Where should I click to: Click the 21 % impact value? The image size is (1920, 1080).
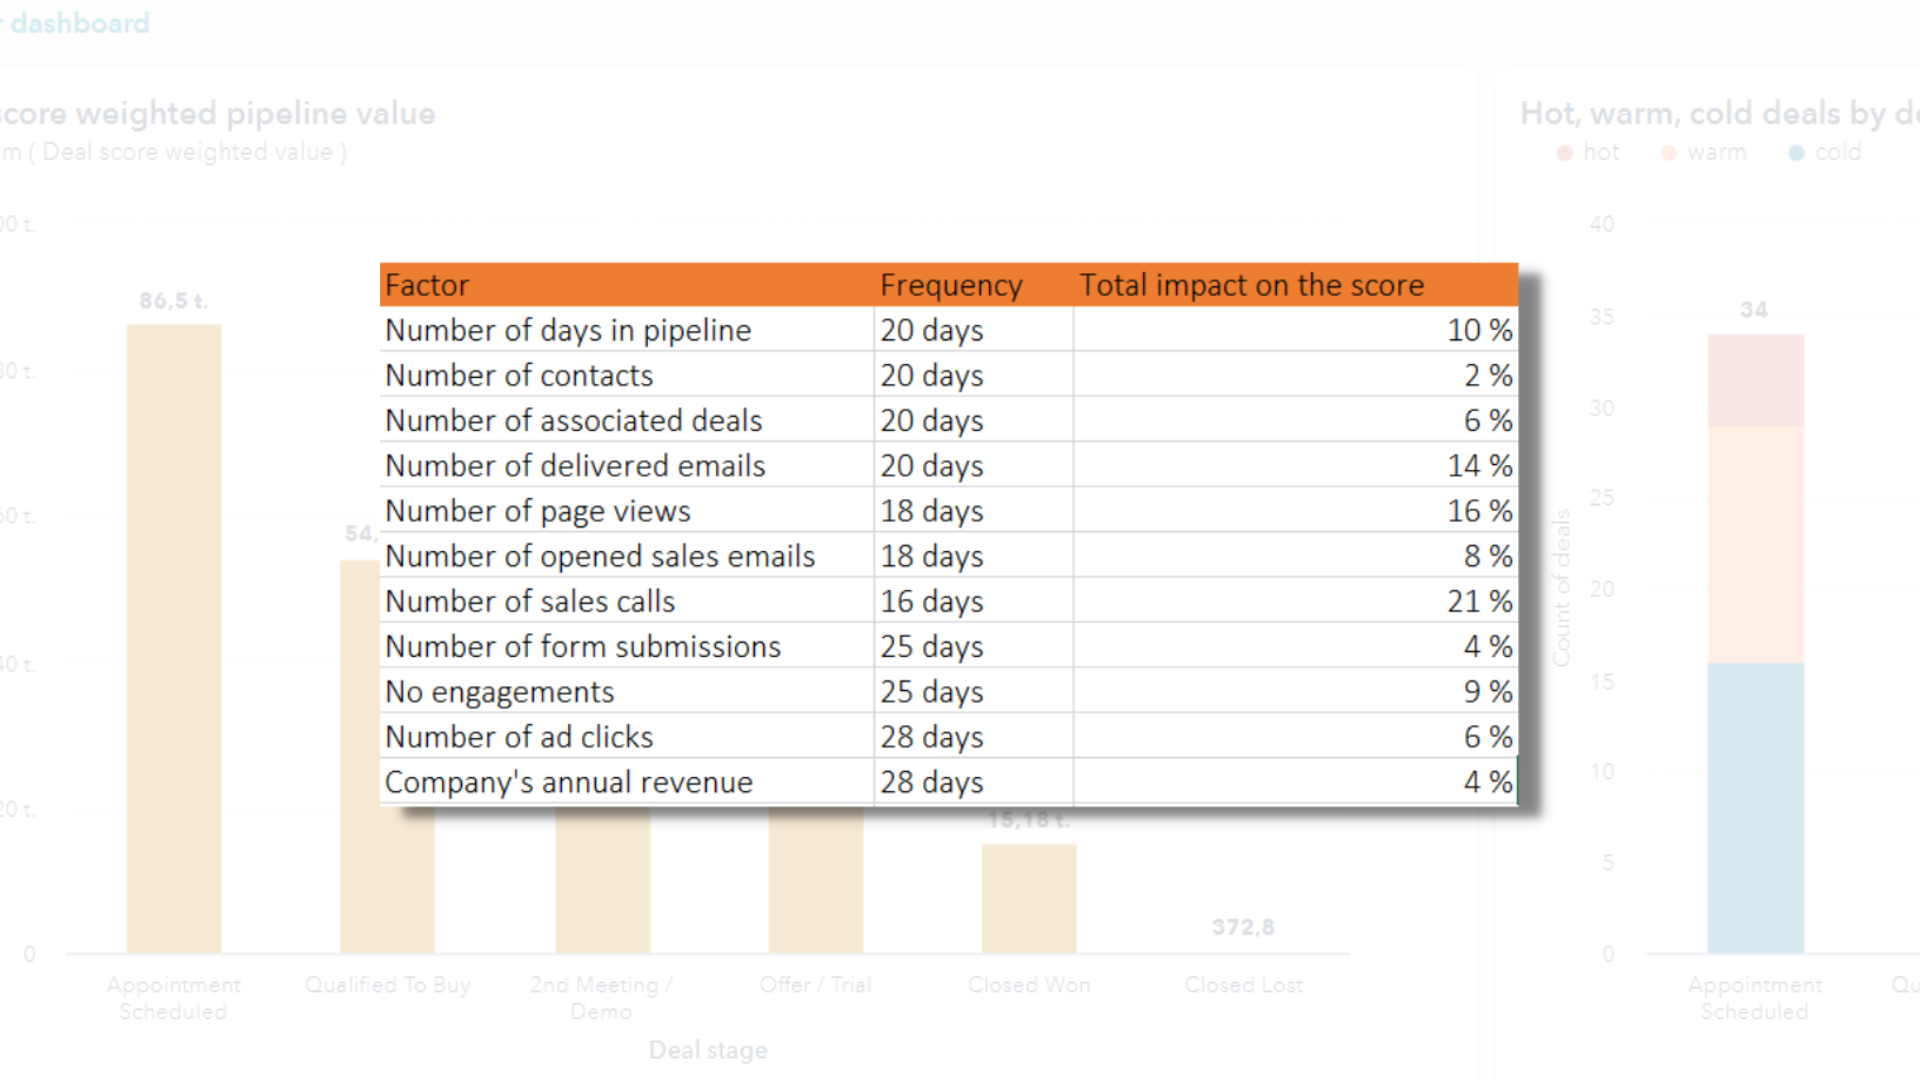coord(1483,601)
